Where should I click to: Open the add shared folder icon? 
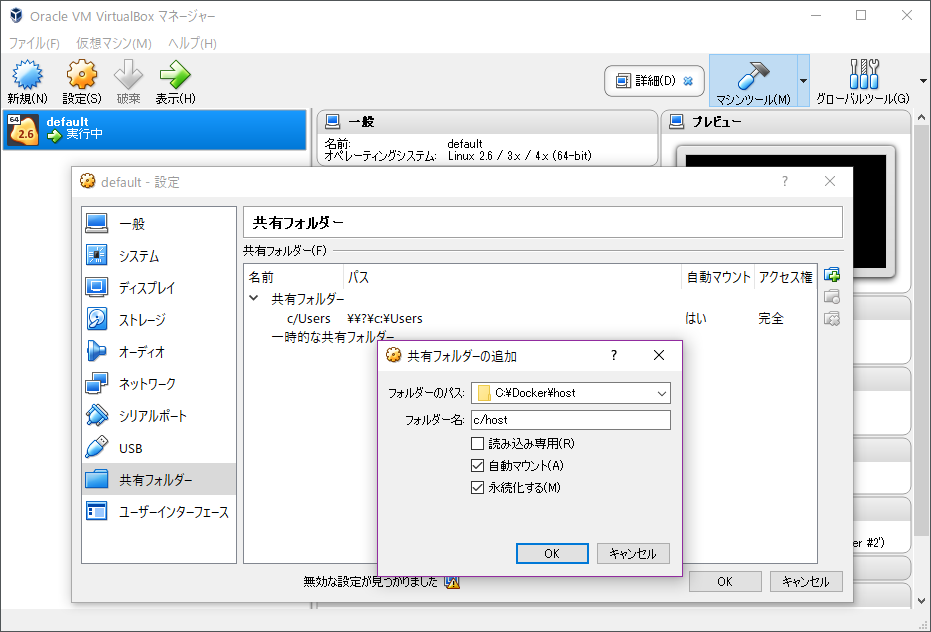tap(832, 274)
